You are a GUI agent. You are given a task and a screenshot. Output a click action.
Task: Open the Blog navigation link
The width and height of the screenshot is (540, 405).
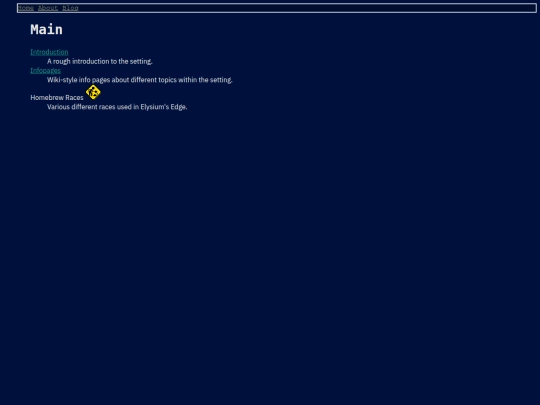70,8
